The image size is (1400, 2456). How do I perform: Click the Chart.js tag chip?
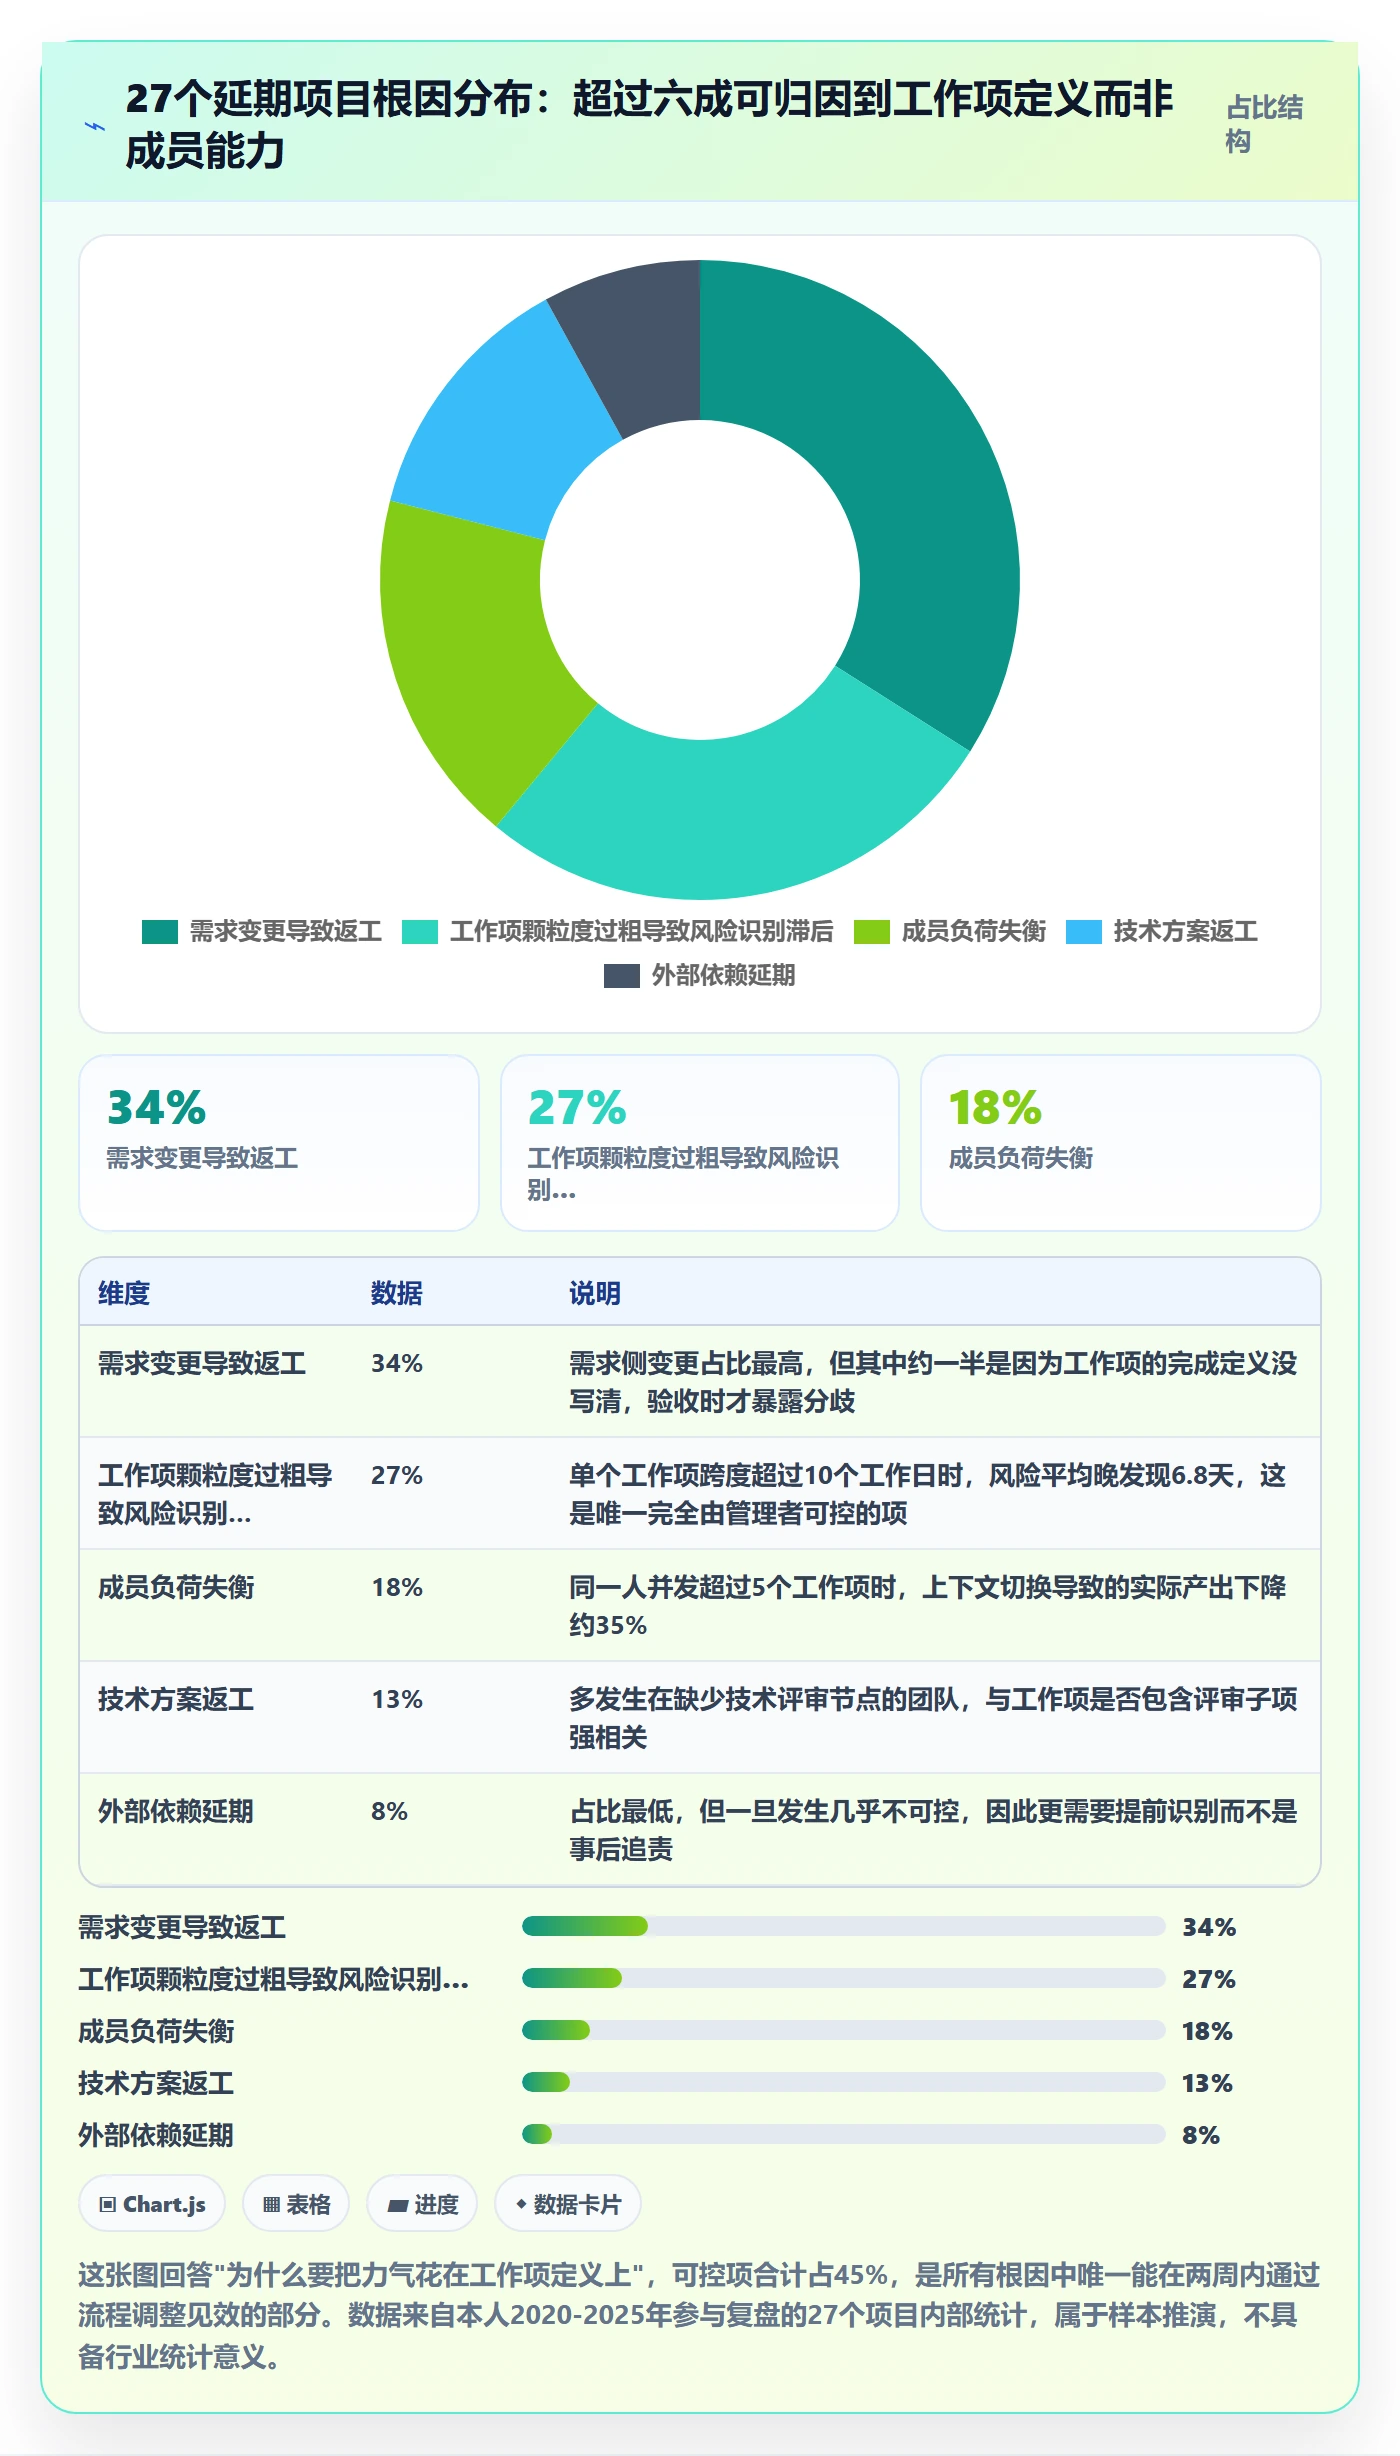(152, 2203)
